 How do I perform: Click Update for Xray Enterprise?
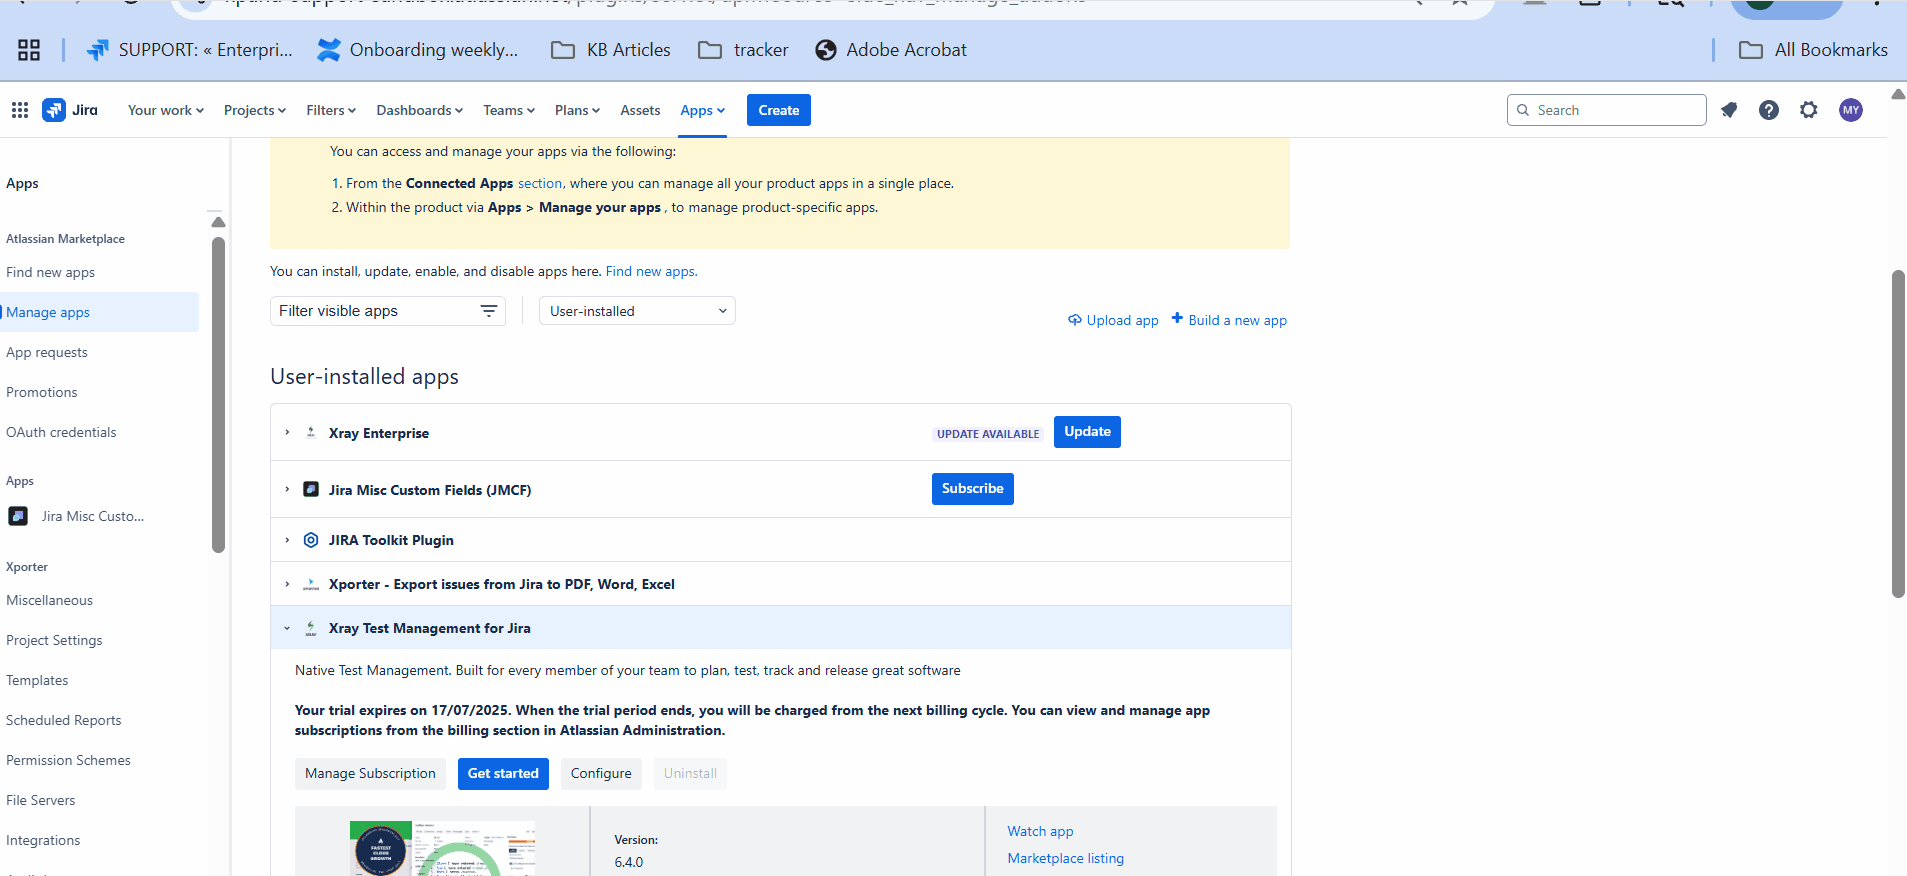click(x=1087, y=432)
